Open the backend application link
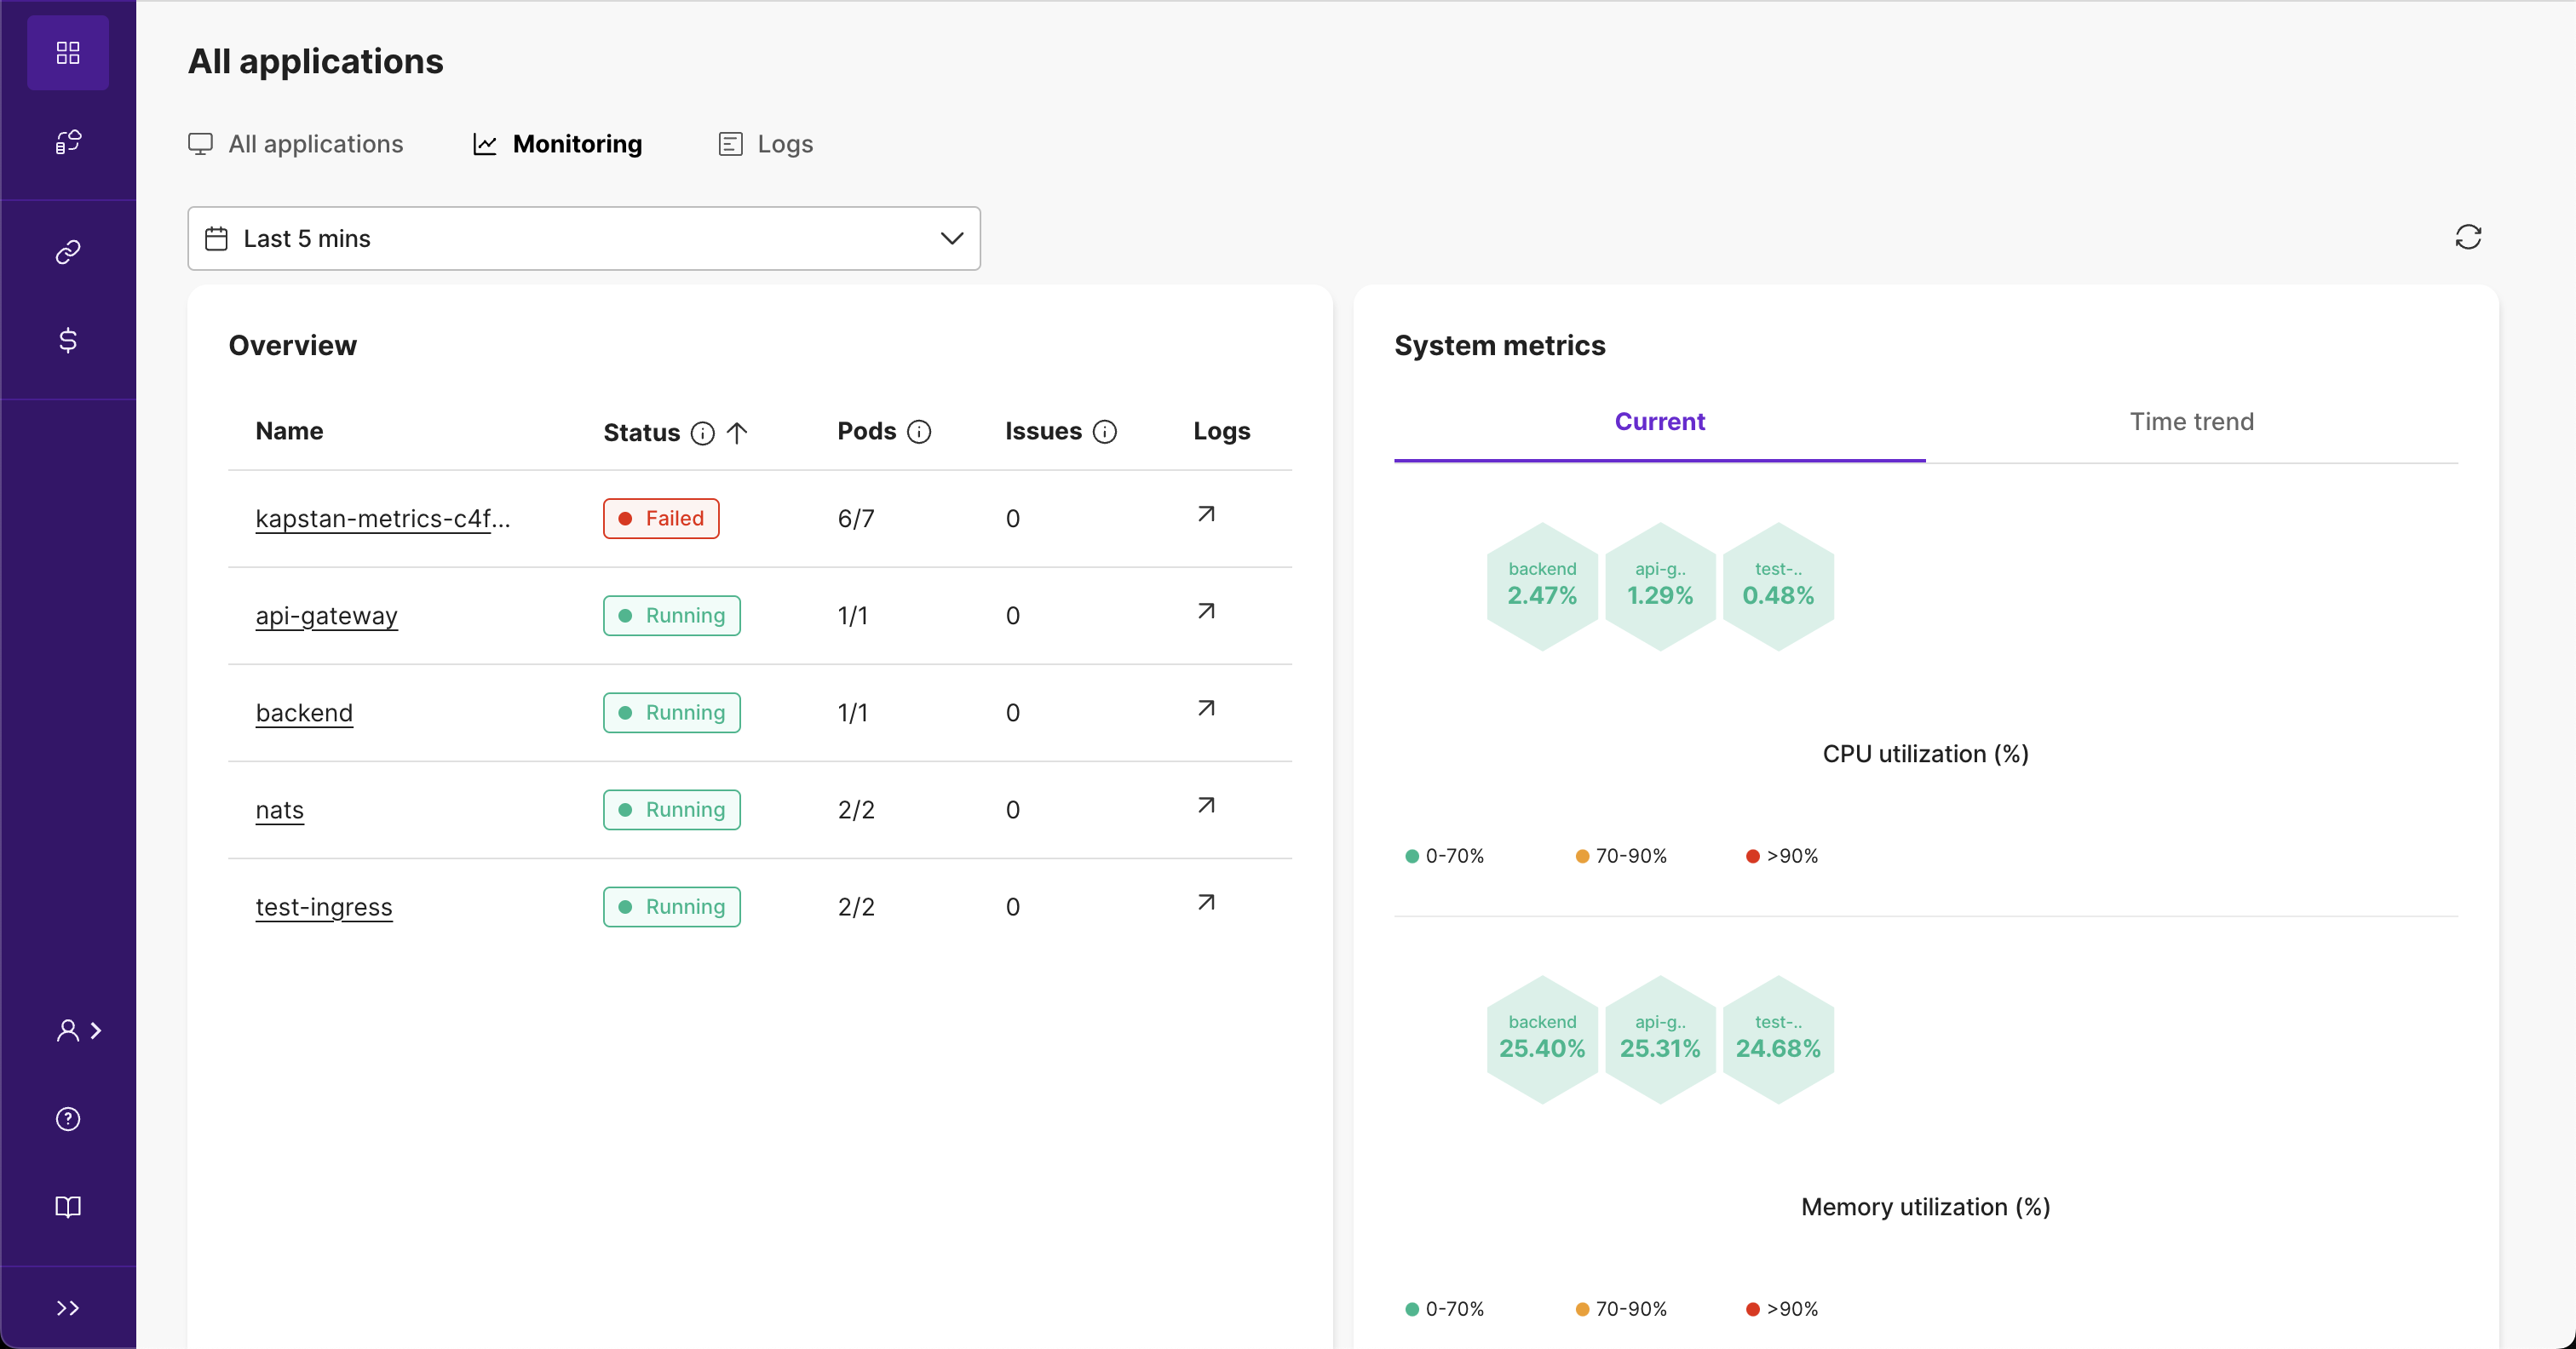This screenshot has width=2576, height=1349. tap(304, 713)
